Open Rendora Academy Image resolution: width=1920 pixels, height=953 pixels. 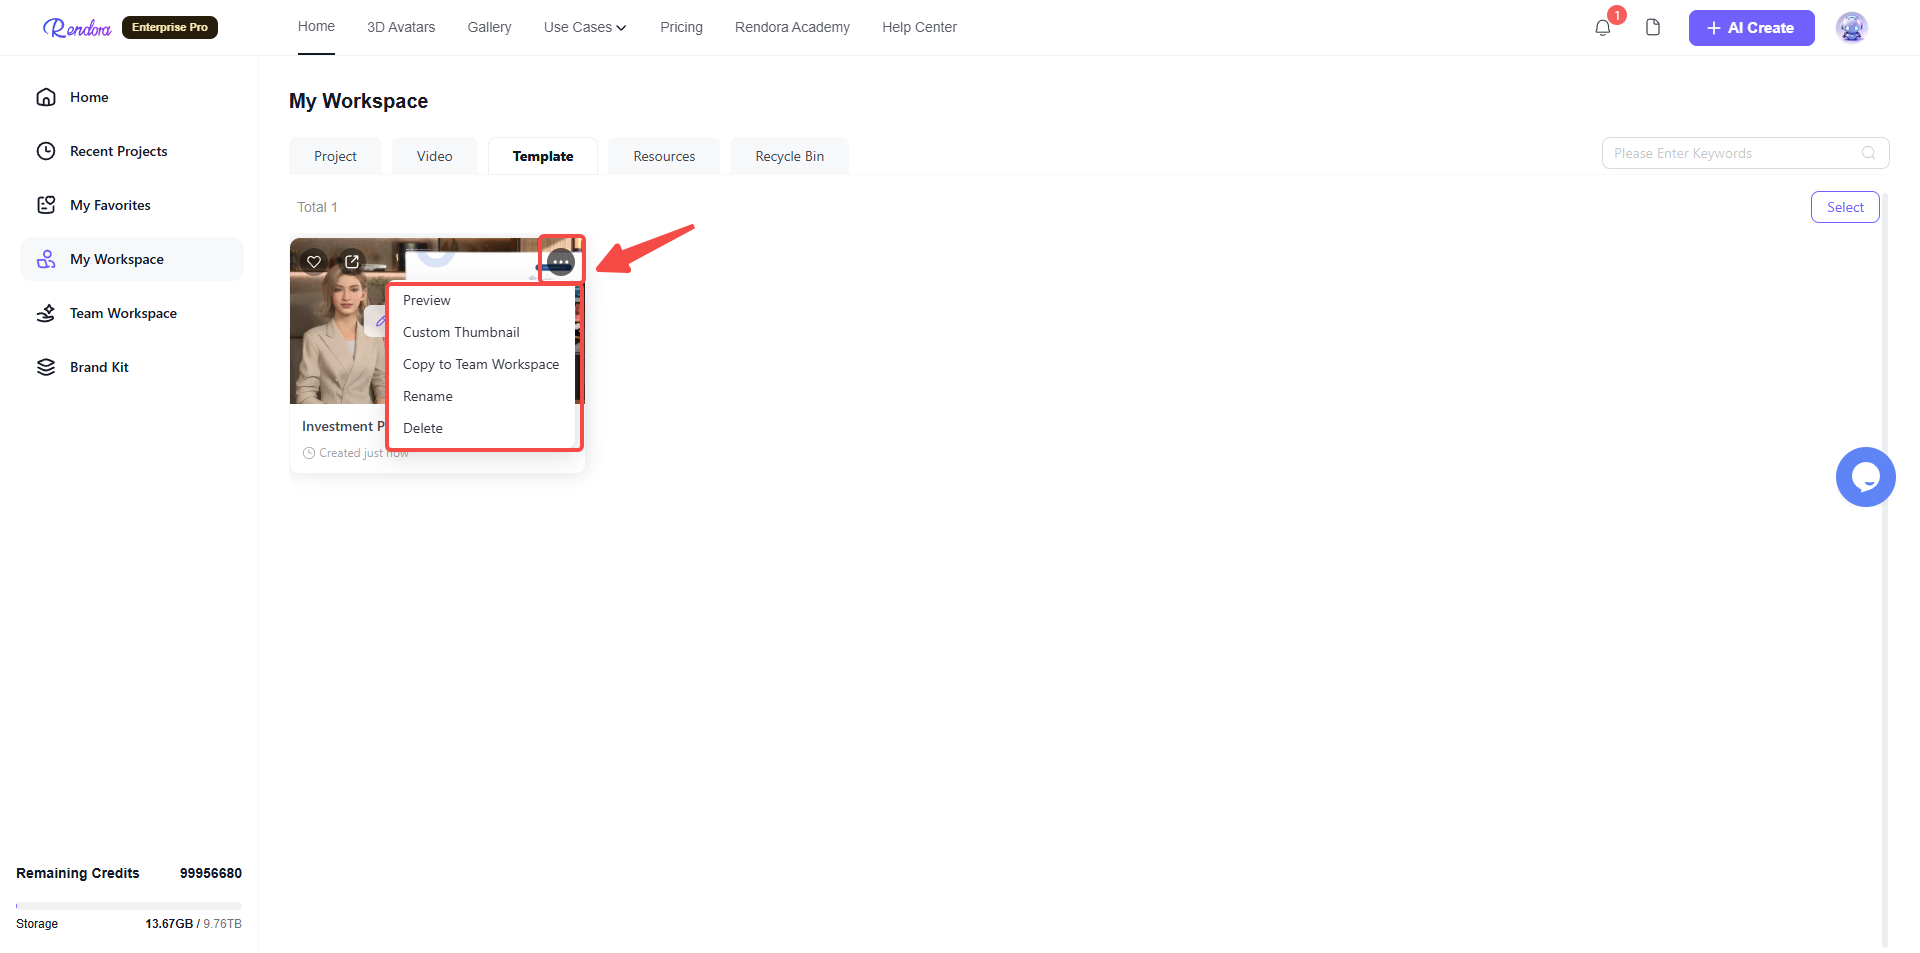[x=792, y=27]
